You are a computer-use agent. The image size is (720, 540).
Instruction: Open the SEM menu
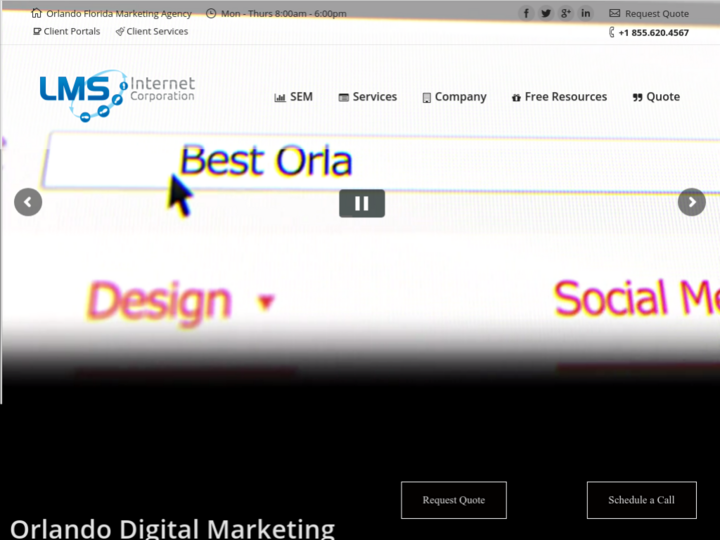[x=293, y=97]
